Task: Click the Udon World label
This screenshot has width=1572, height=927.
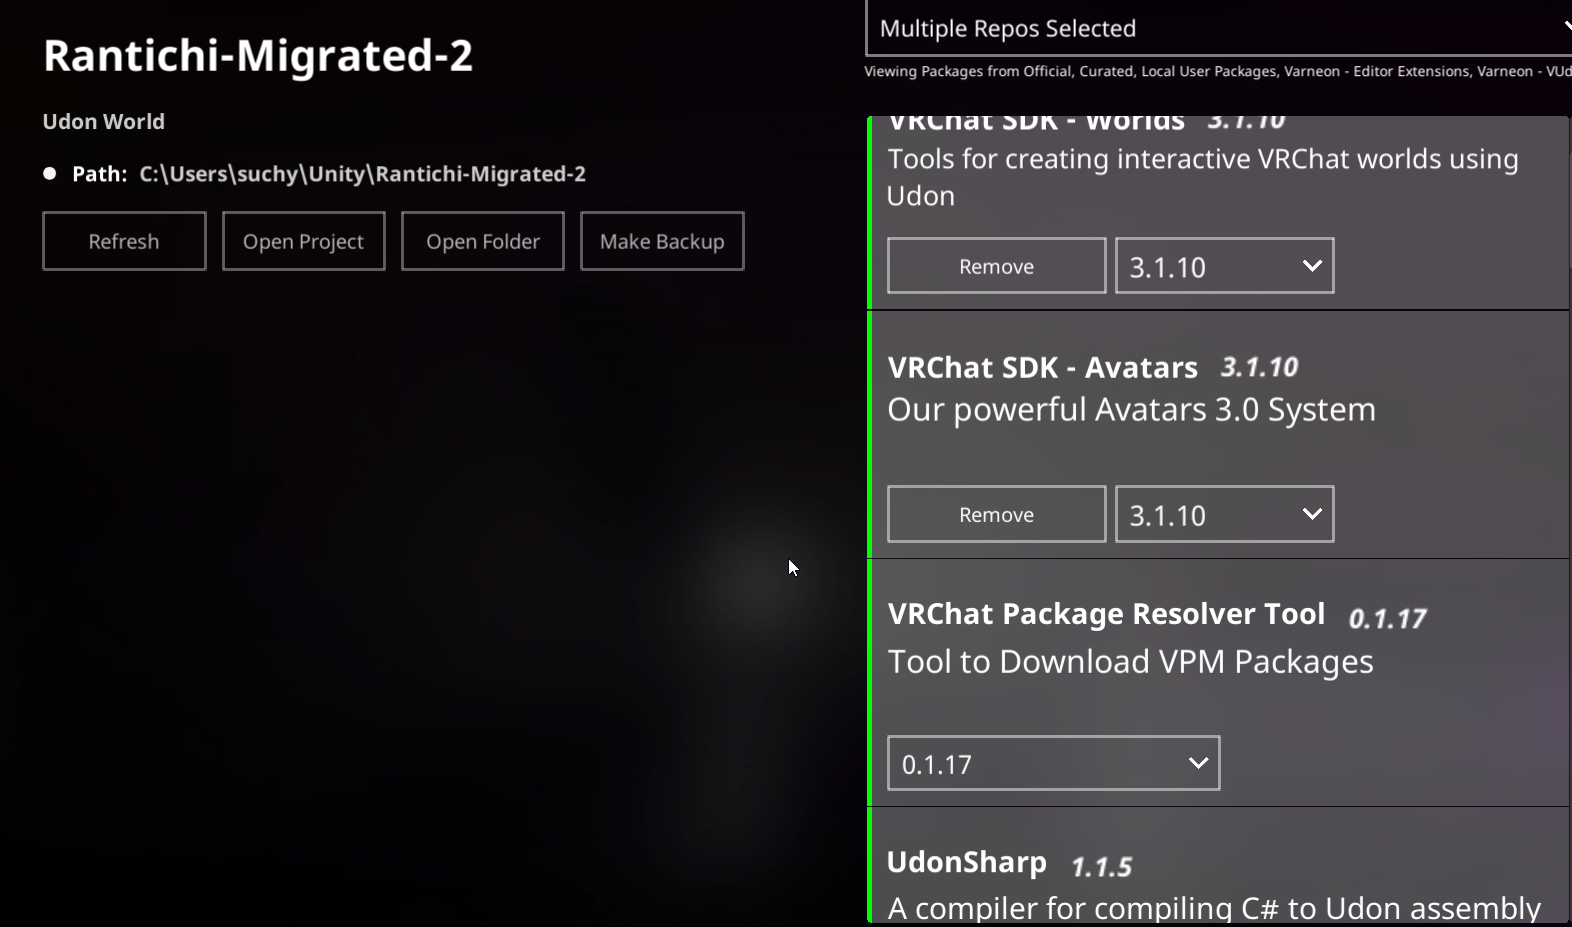Action: 103,121
